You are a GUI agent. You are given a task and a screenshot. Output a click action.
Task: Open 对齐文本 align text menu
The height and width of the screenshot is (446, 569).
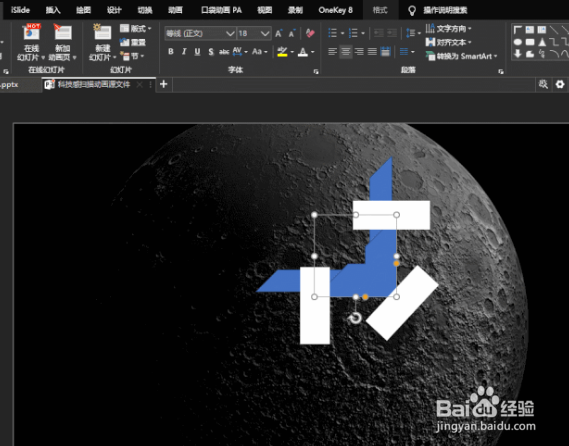(449, 42)
